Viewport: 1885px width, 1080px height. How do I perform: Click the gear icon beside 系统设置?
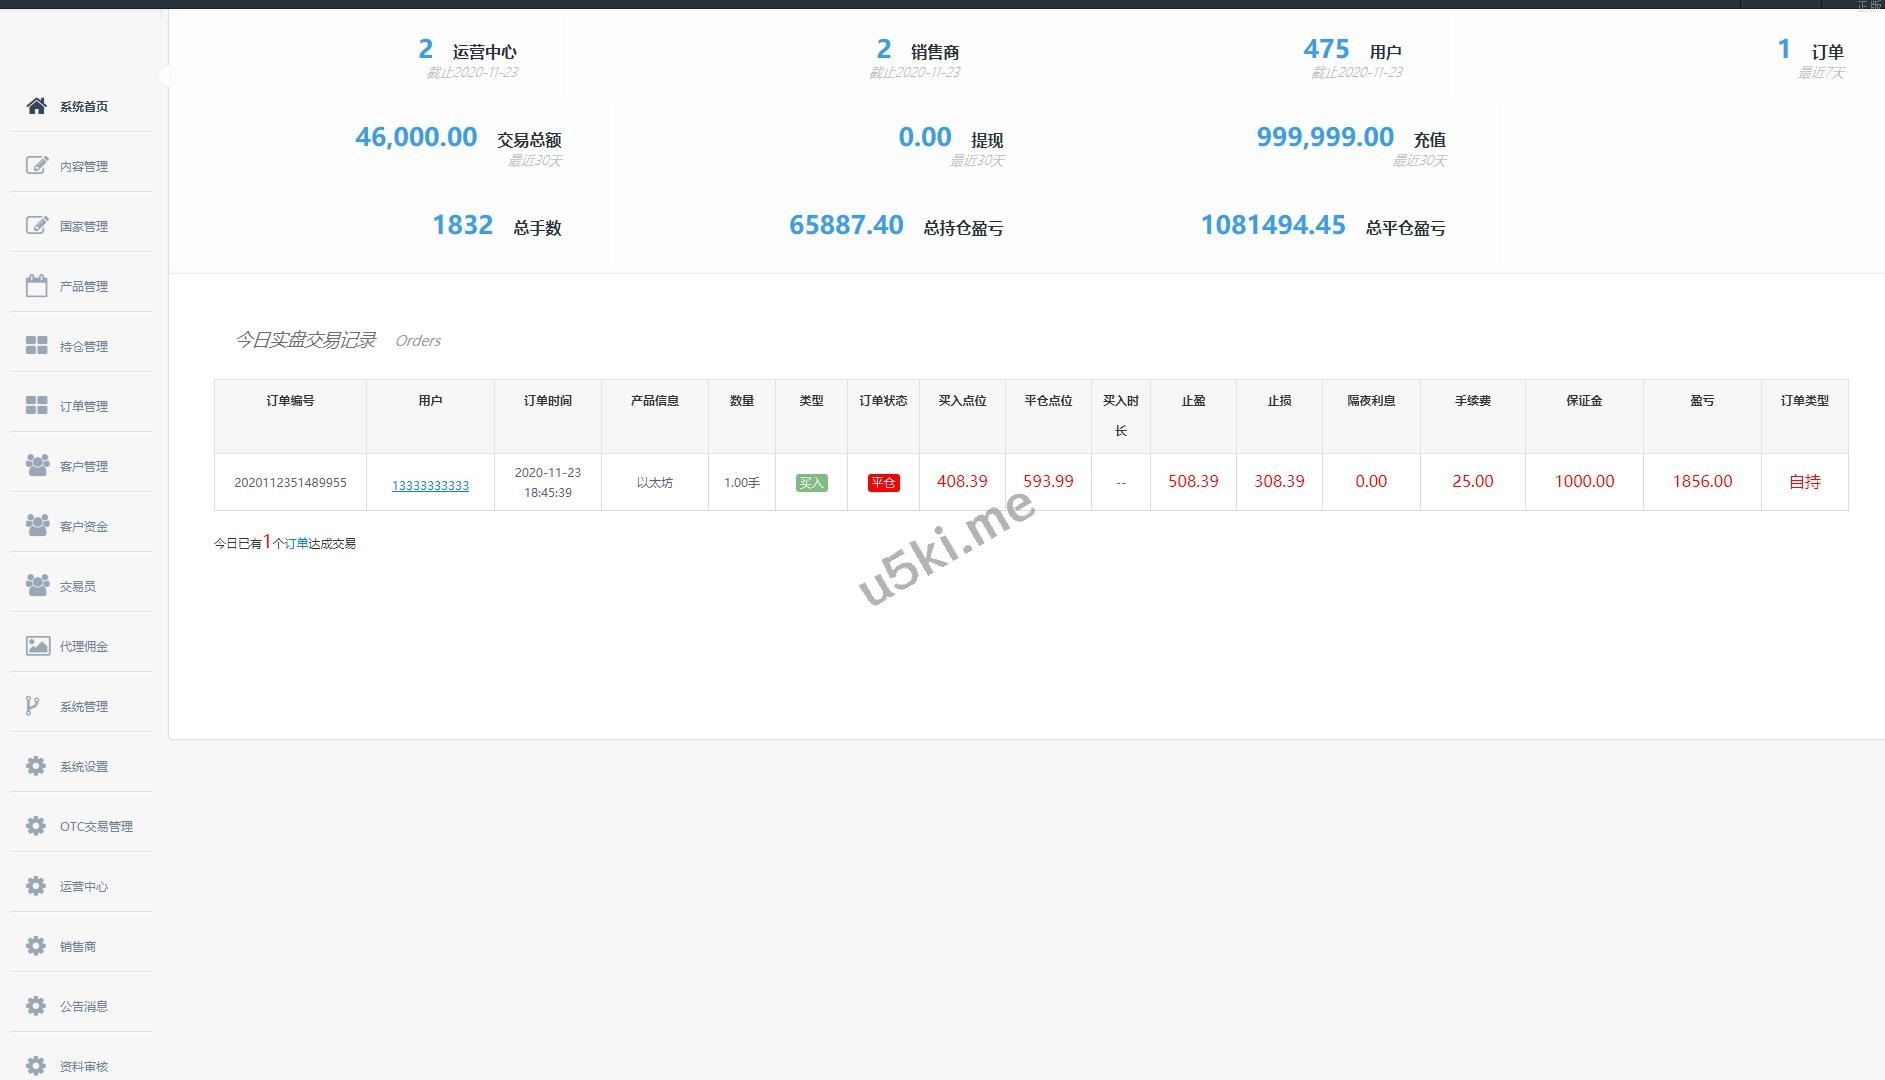tap(37, 766)
